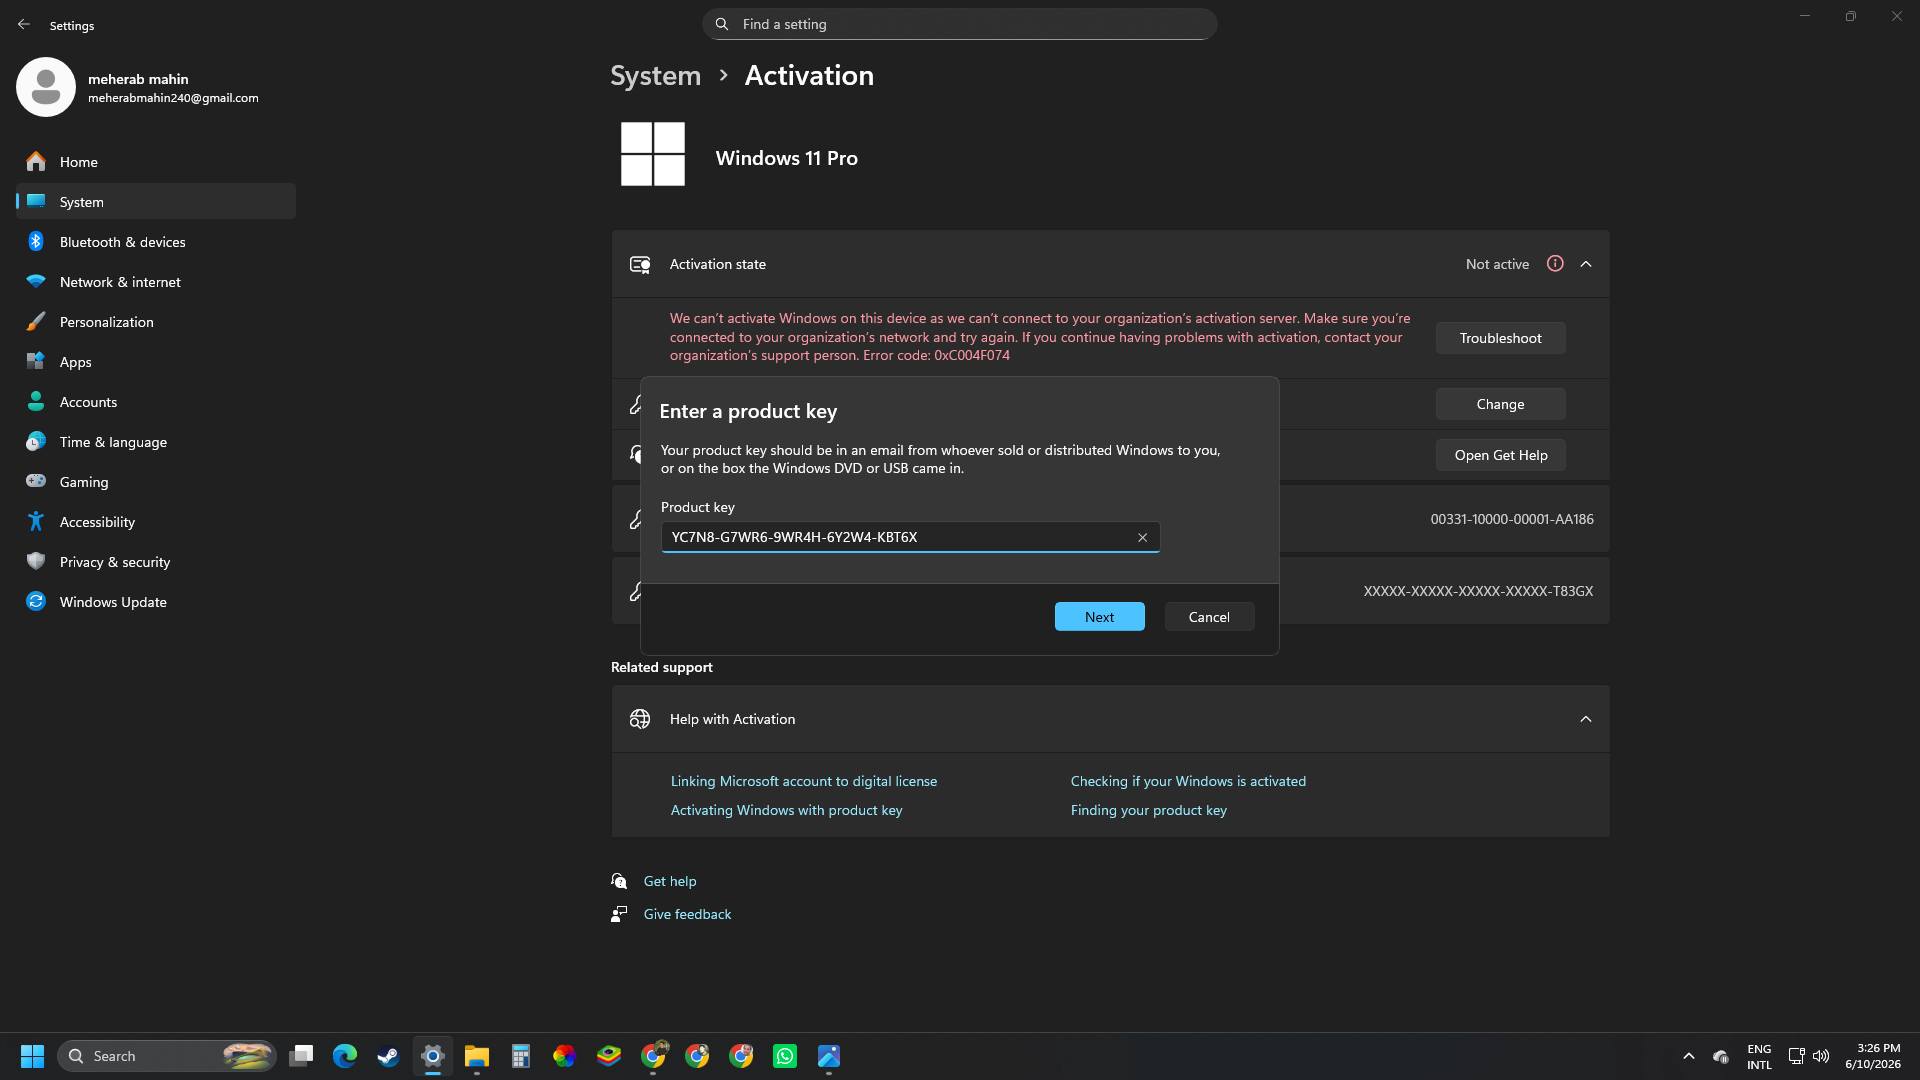
Task: Open the Windows Start menu
Action: (32, 1056)
